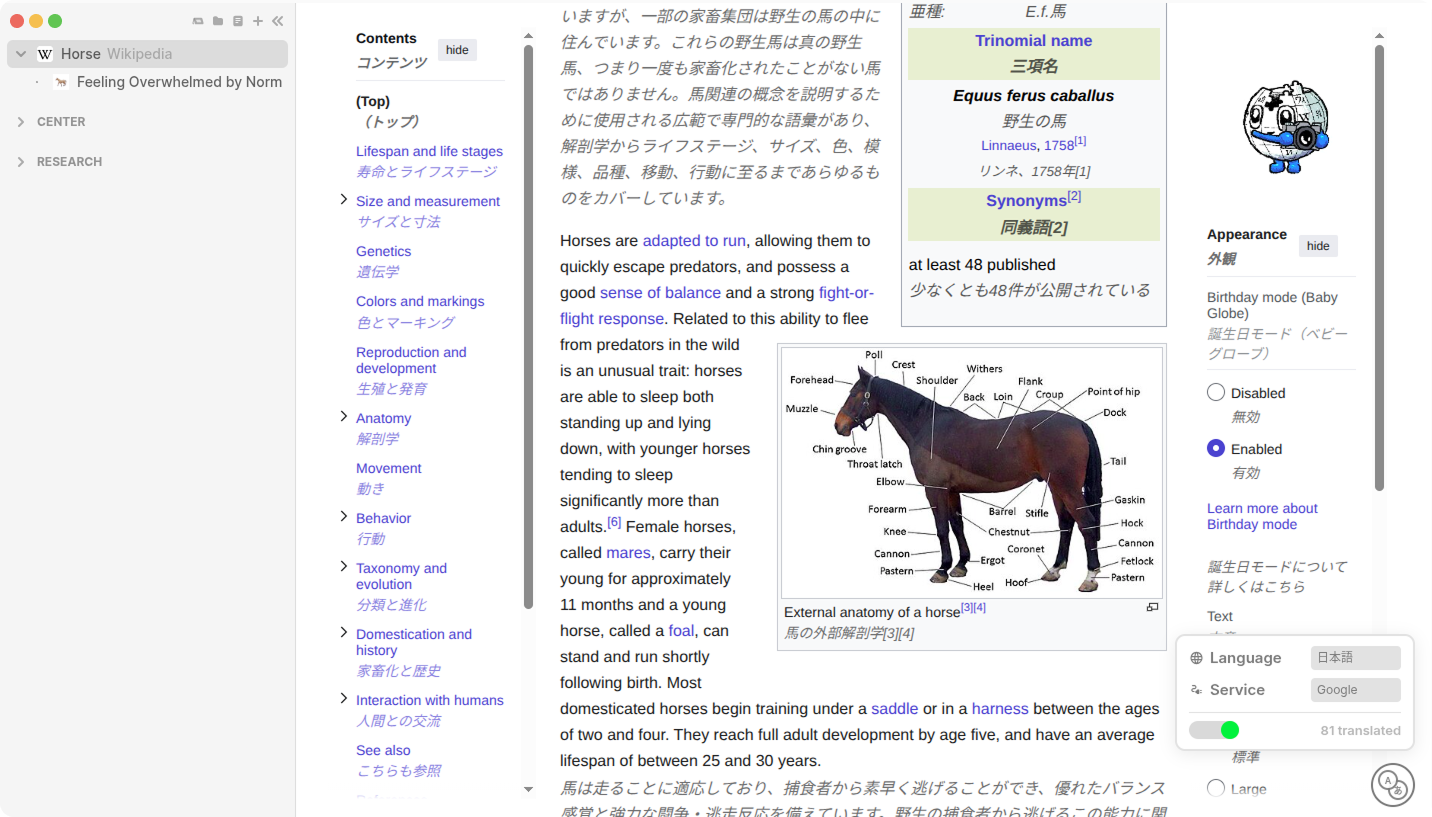The height and width of the screenshot is (817, 1432).
Task: Open the sense of balance link
Action: [660, 293]
